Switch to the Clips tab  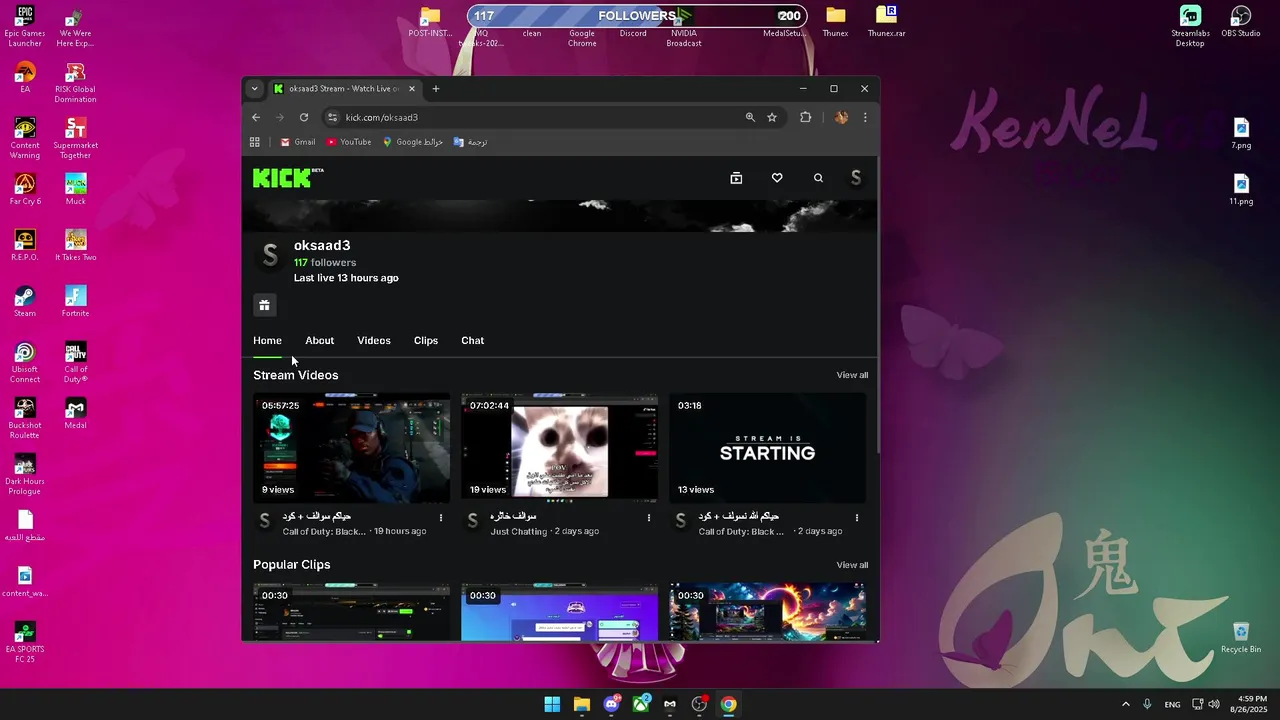point(426,341)
